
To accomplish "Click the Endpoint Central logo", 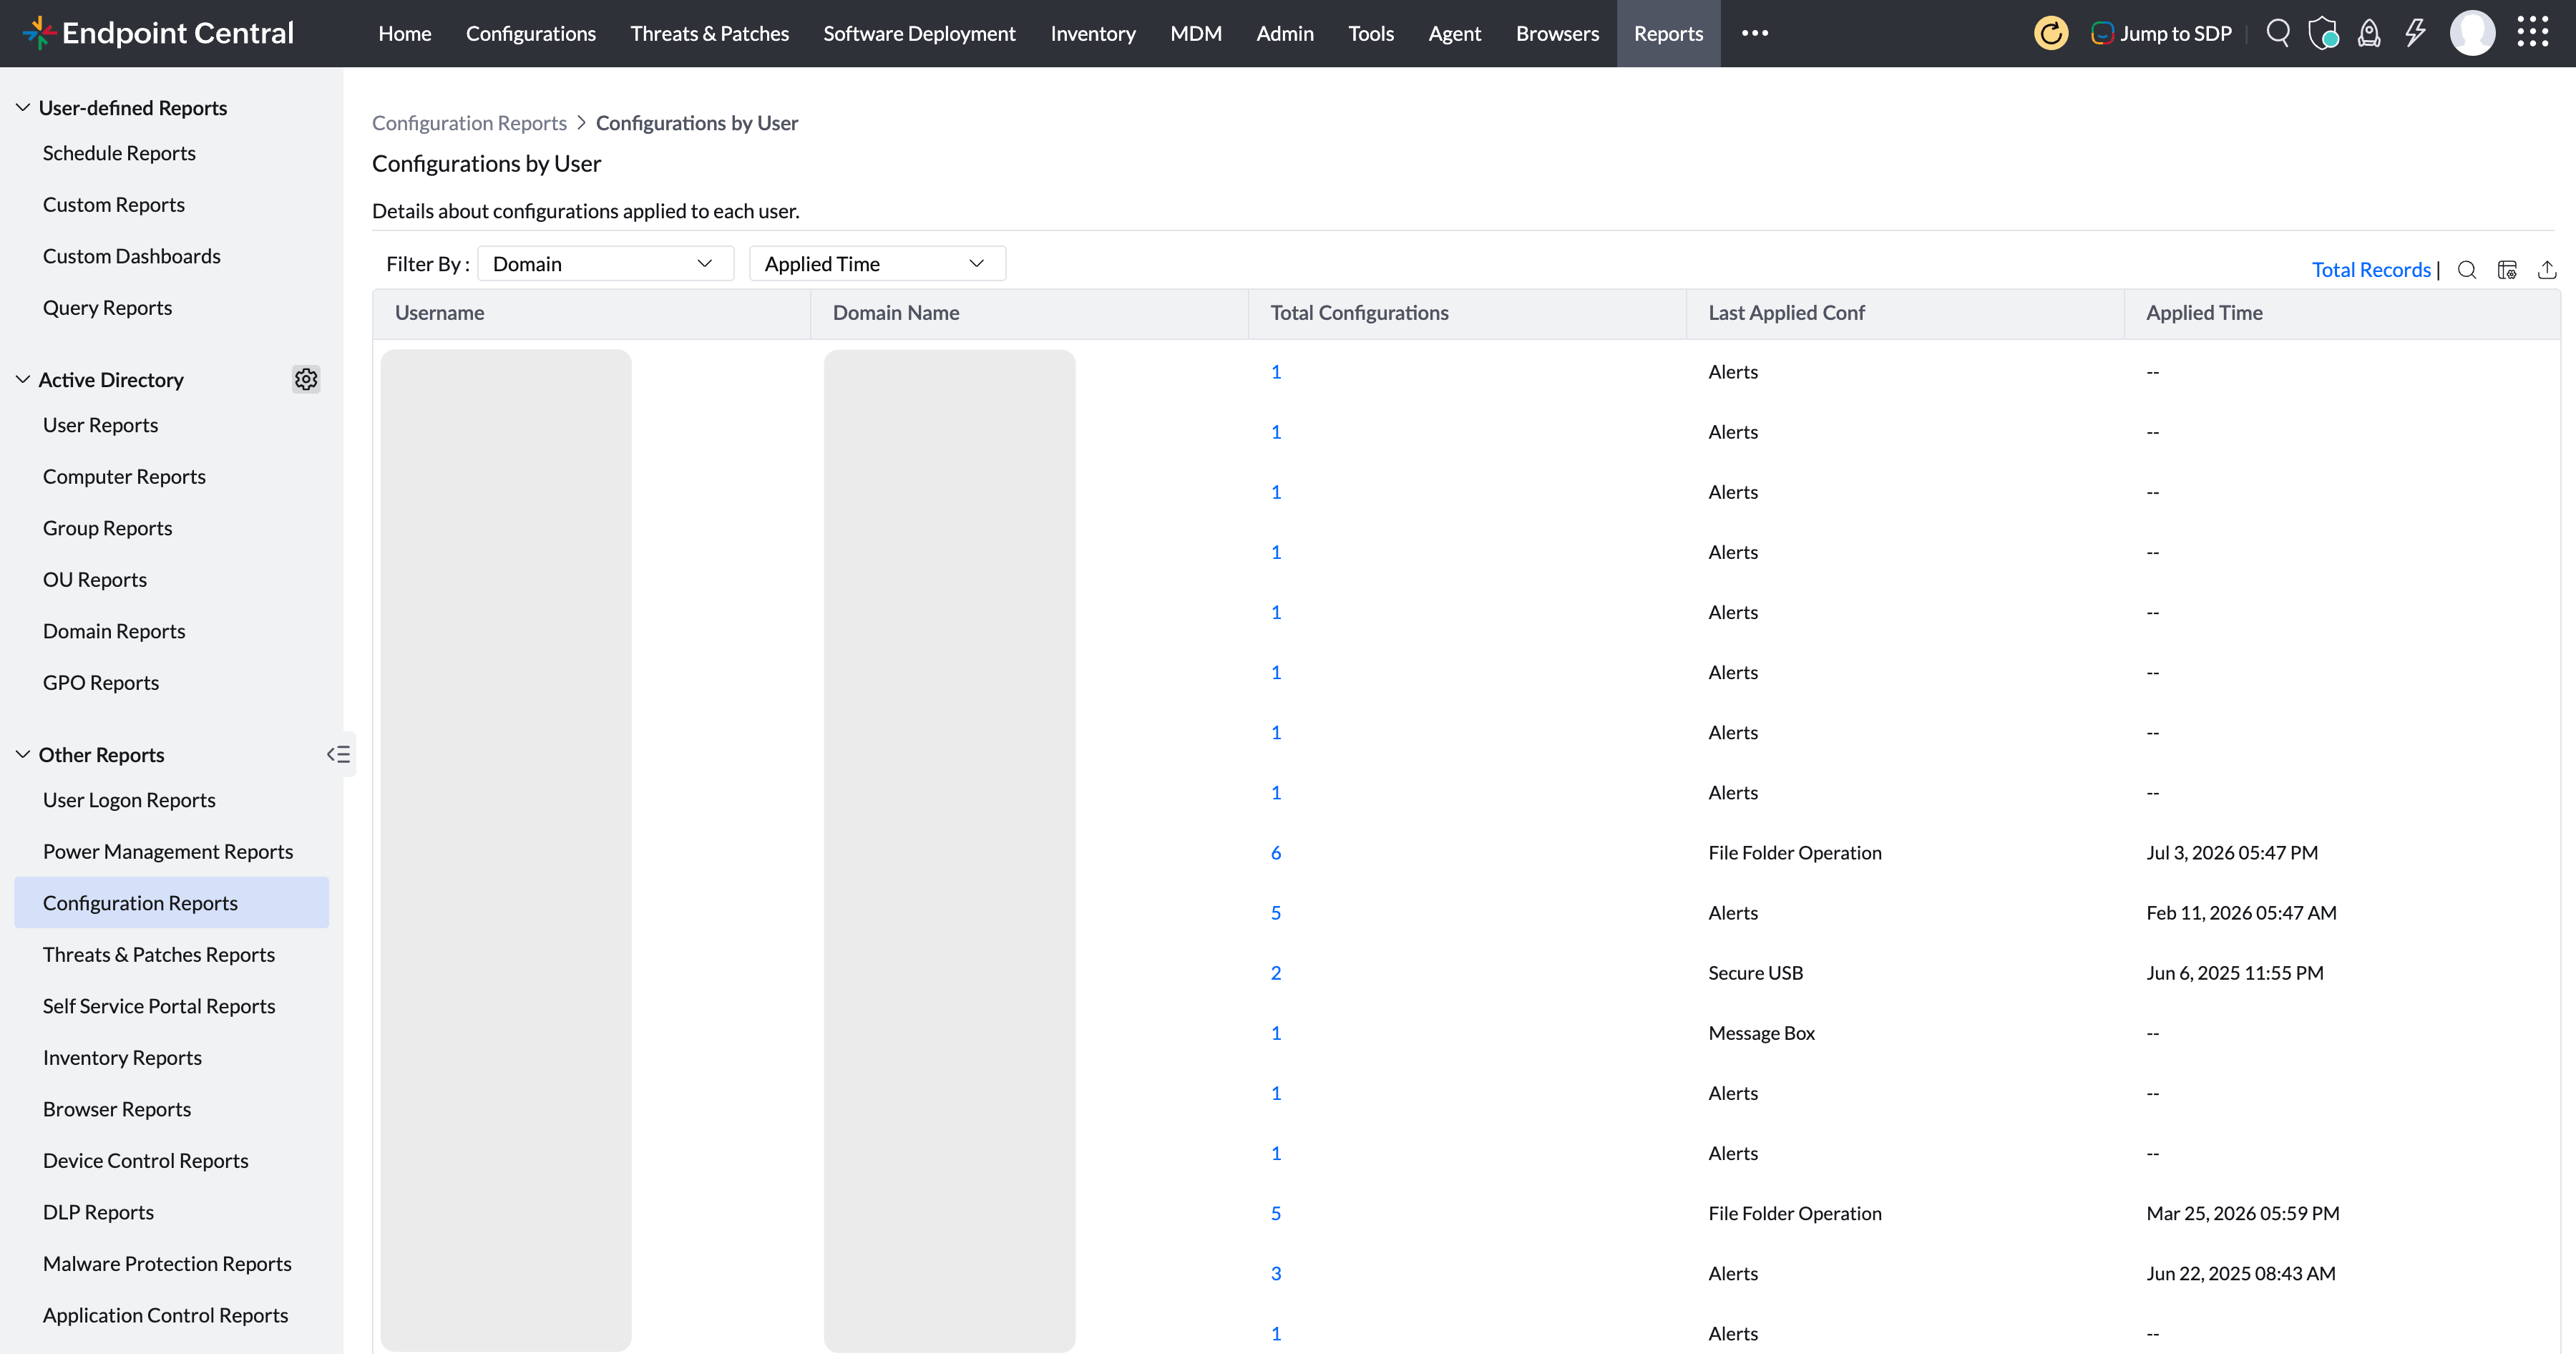I will tap(158, 33).
